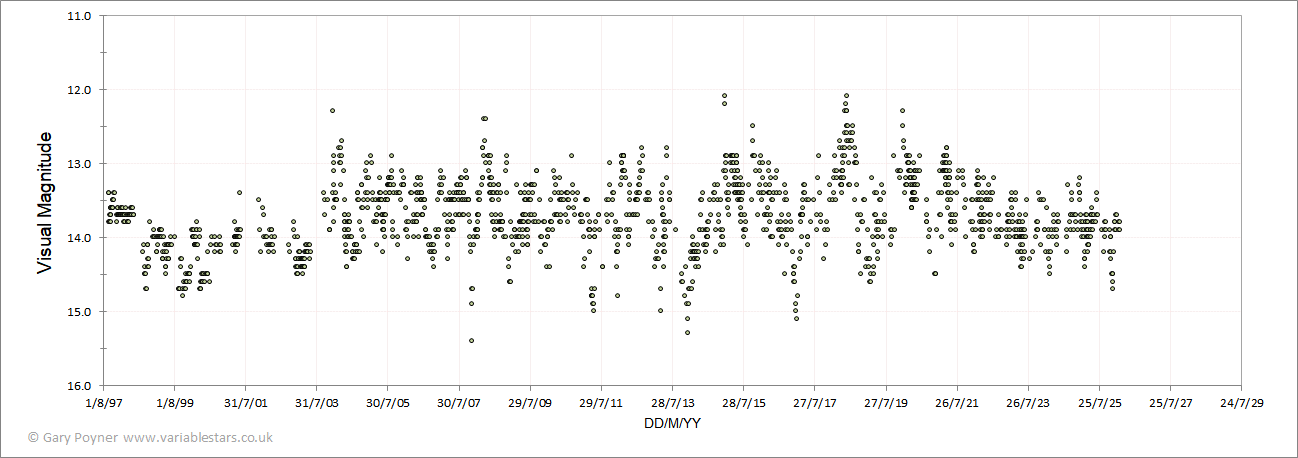Click the 24/7/29 date label

(x=1241, y=403)
